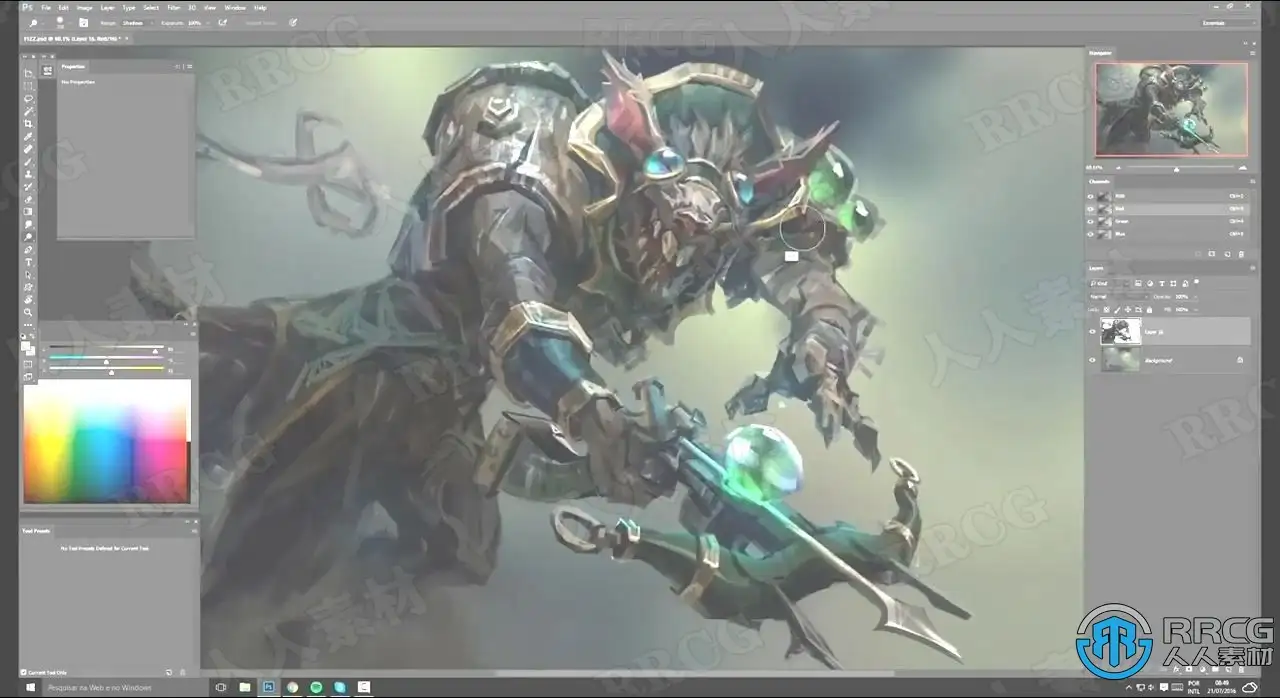This screenshot has height=698, width=1280.
Task: Select the Tool Presets panel tab
Action: click(x=36, y=530)
